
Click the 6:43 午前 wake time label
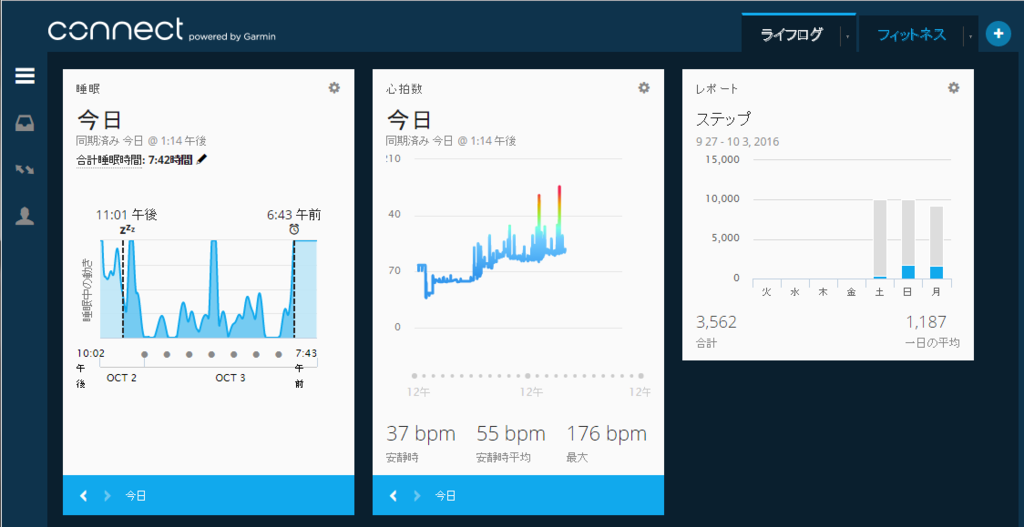point(294,214)
